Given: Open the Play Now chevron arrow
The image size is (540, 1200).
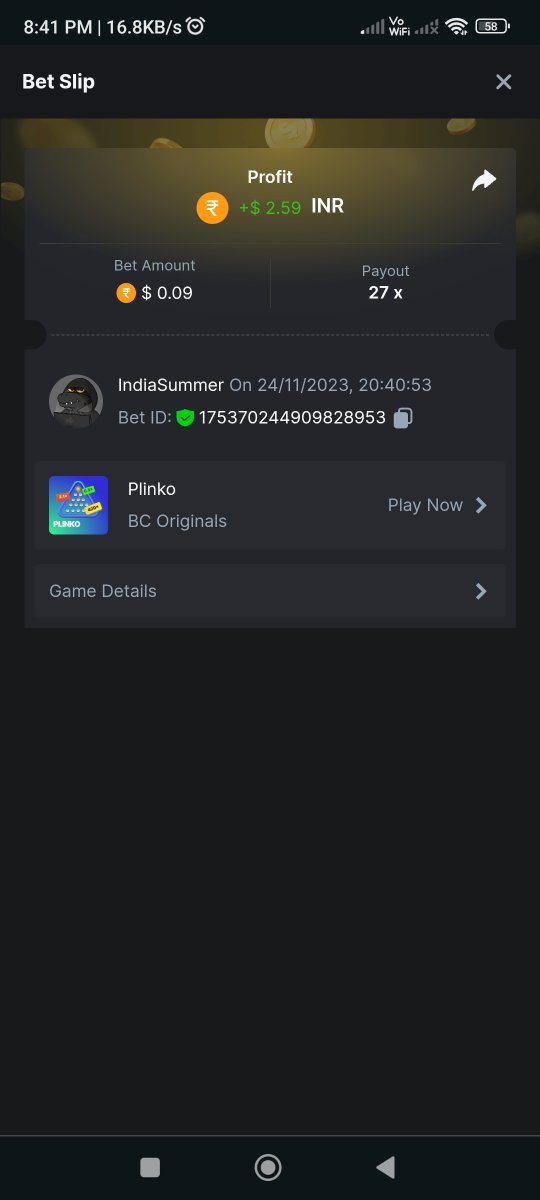Looking at the screenshot, I should 481,505.
